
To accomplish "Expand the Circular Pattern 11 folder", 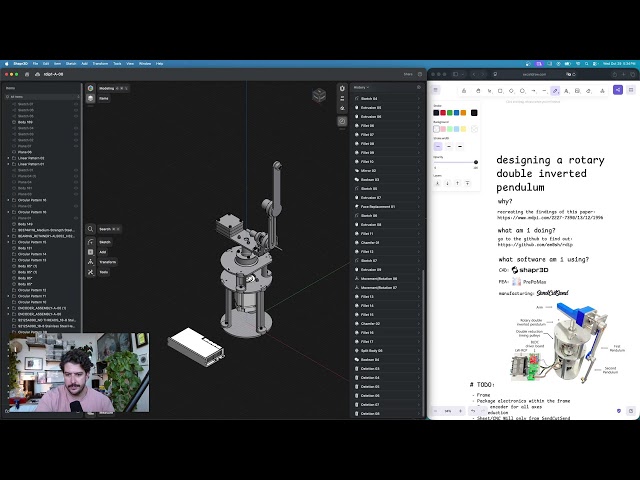I will pyautogui.click(x=9, y=296).
